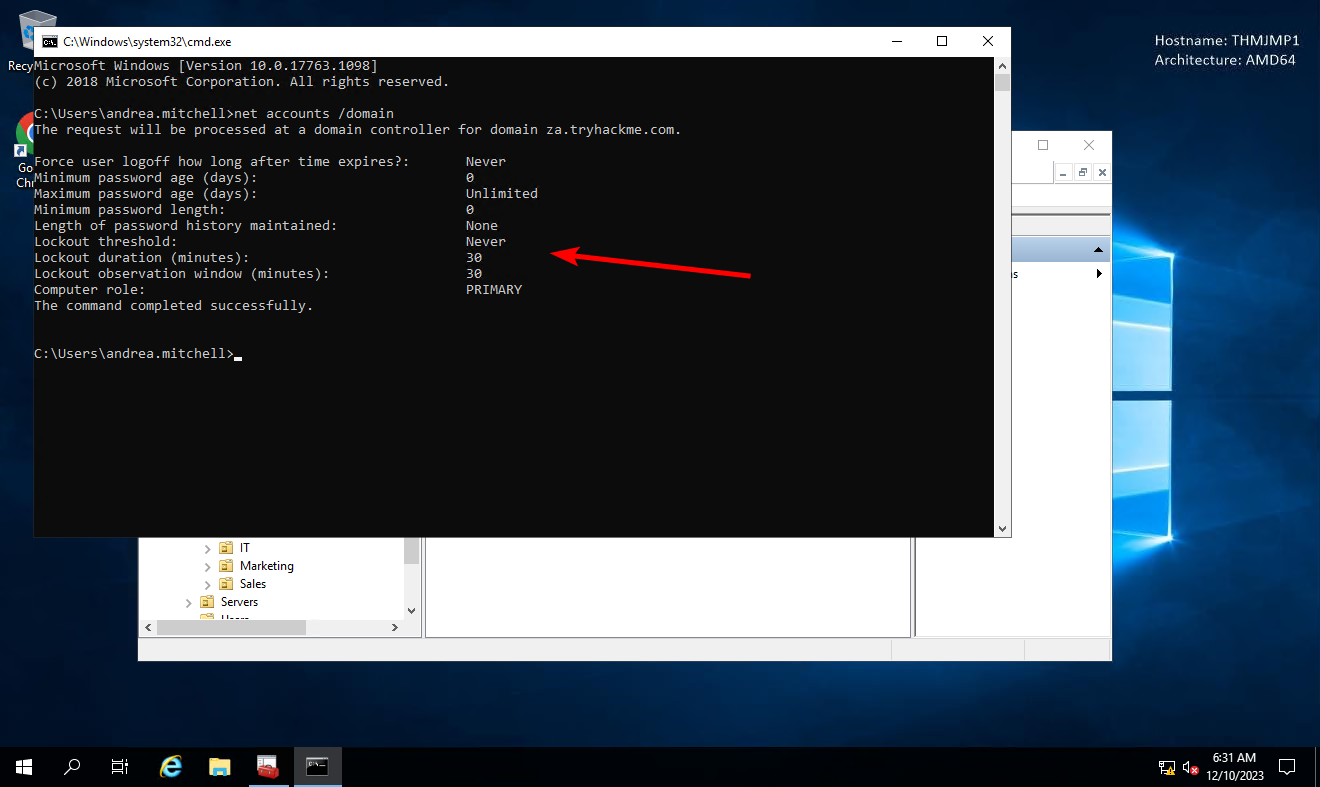Show the taskbar clock and calendar

coord(1233,767)
